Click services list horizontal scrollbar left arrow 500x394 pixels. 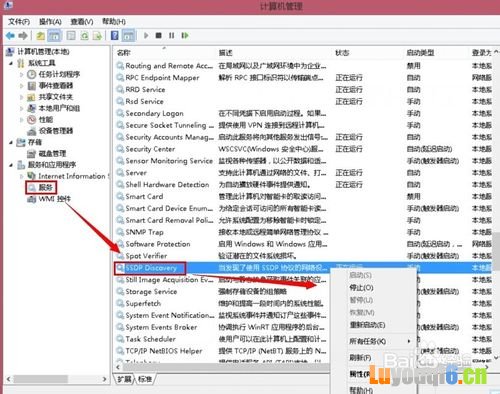coord(118,367)
